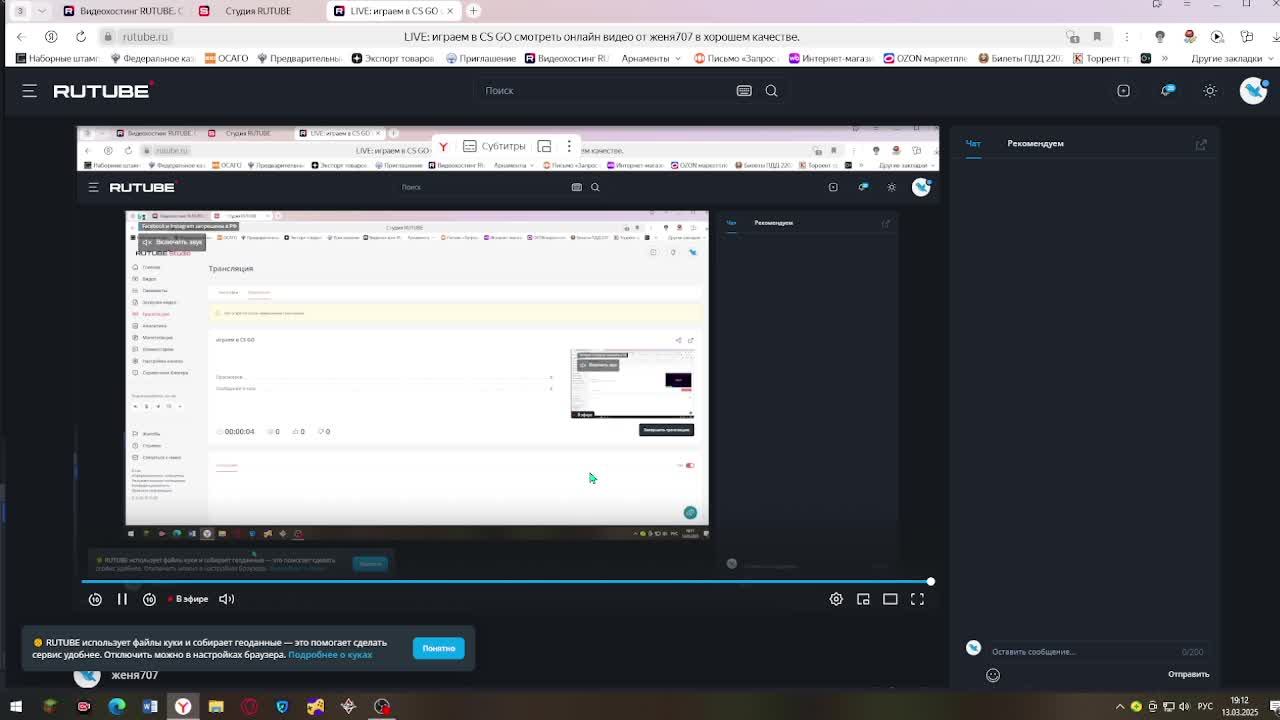The height and width of the screenshot is (720, 1280).
Task: Switch to Yandex Browser in taskbar
Action: point(183,707)
